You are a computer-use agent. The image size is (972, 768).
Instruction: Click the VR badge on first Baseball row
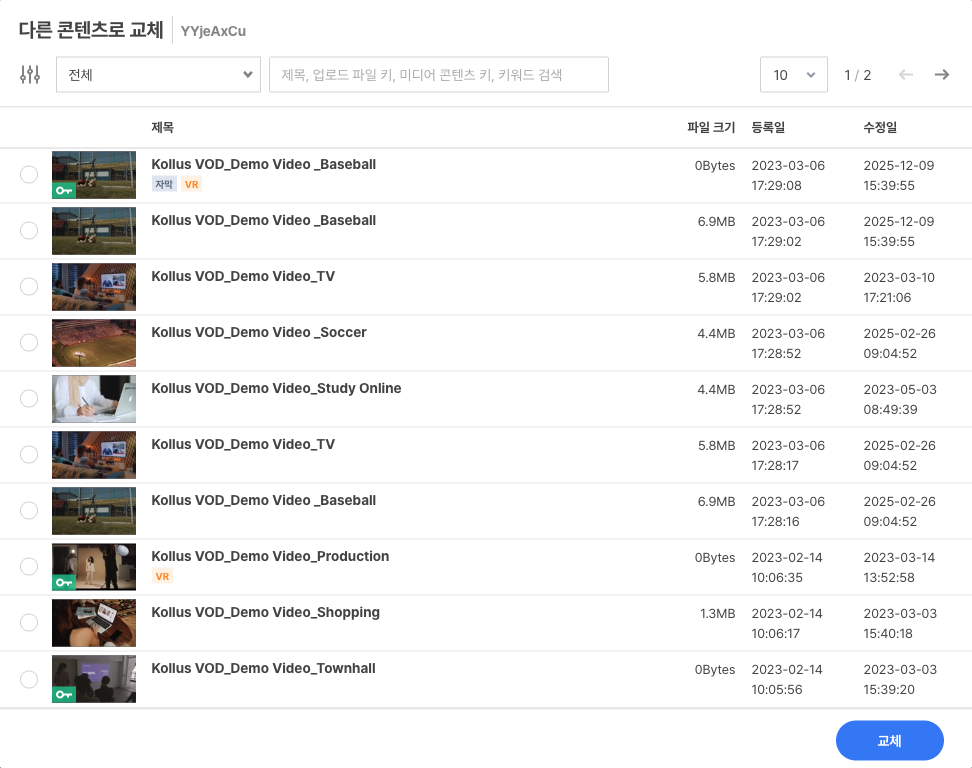point(190,184)
